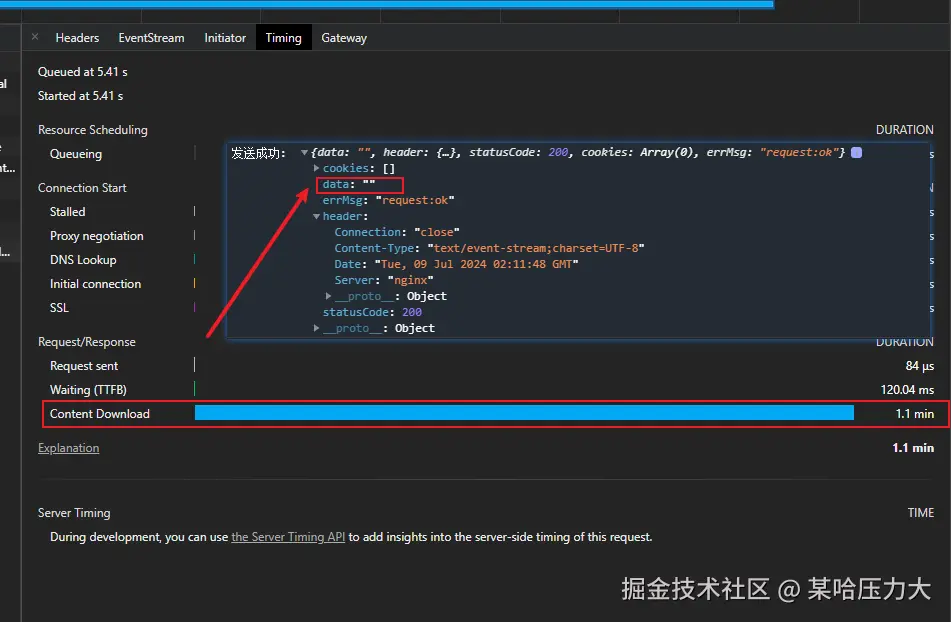Click the Content-Type text/event-stream line

click(489, 248)
